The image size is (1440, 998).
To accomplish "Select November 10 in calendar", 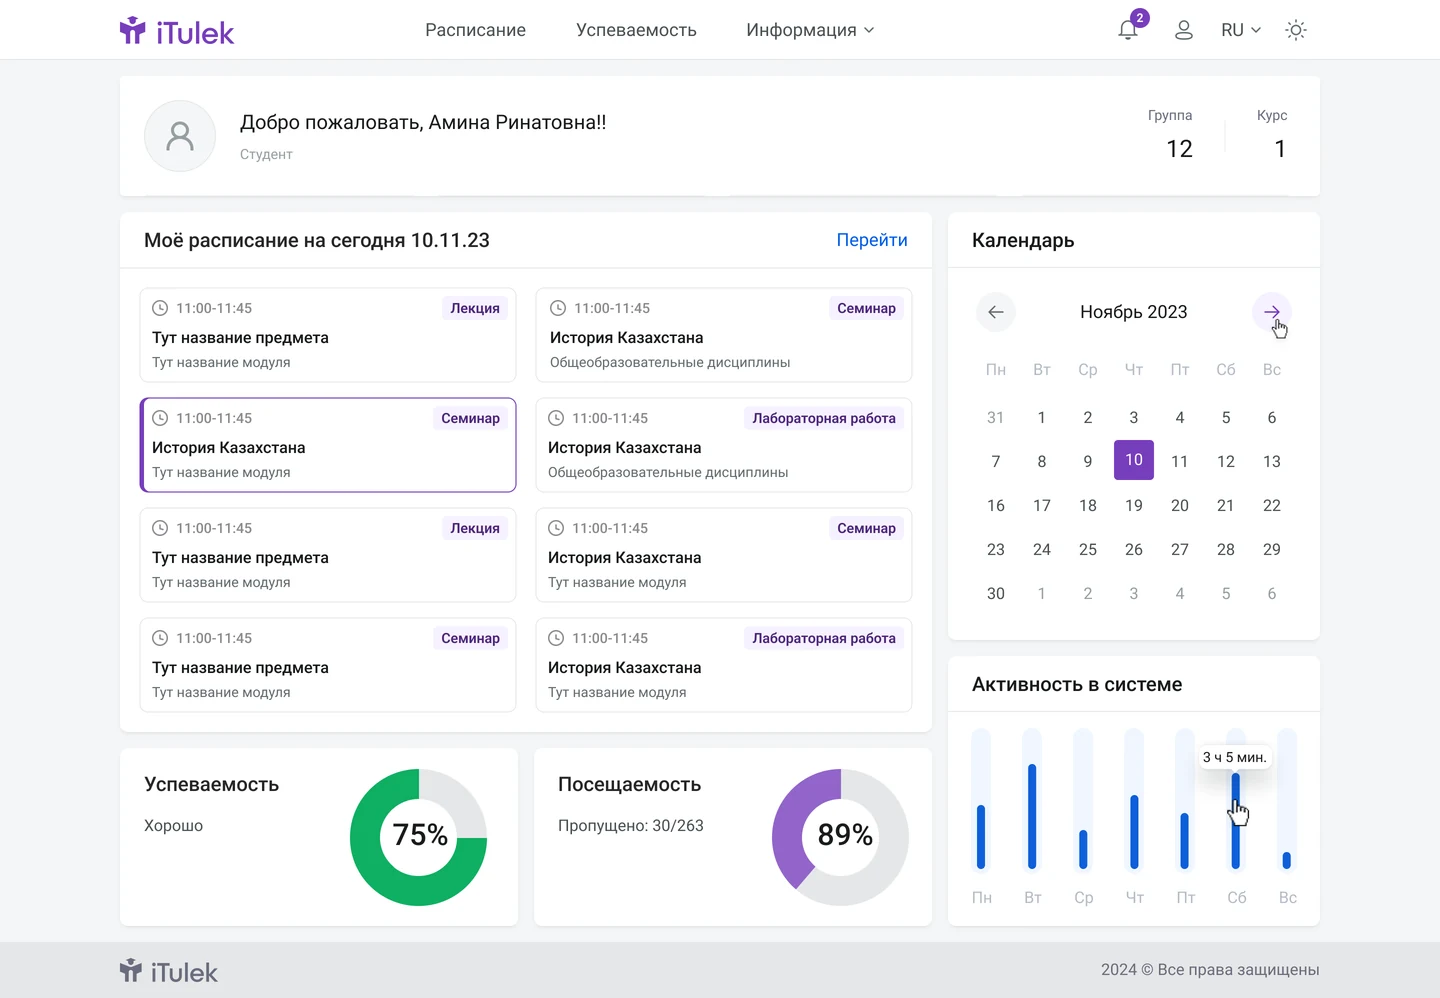I will coord(1134,460).
